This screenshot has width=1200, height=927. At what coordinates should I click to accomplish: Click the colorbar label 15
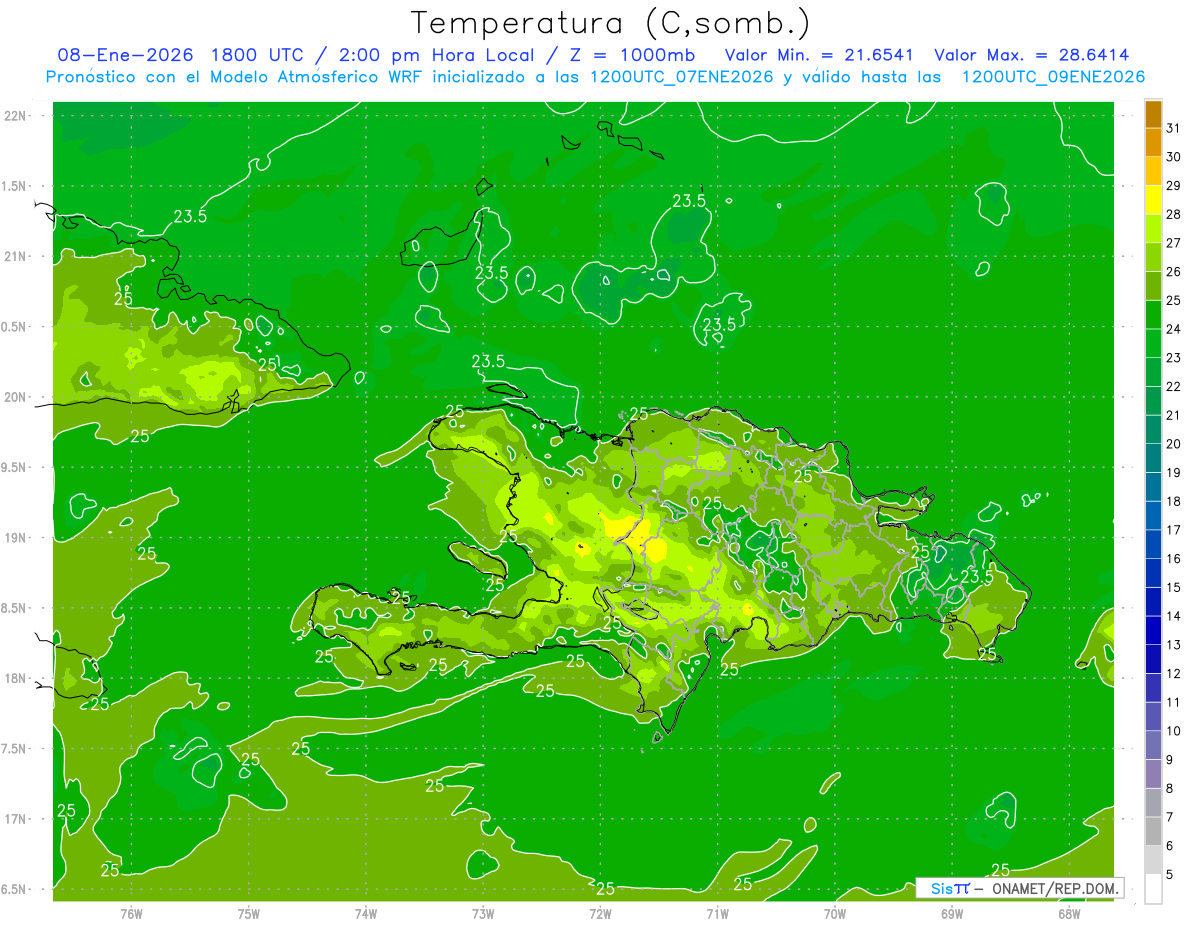pos(1174,588)
